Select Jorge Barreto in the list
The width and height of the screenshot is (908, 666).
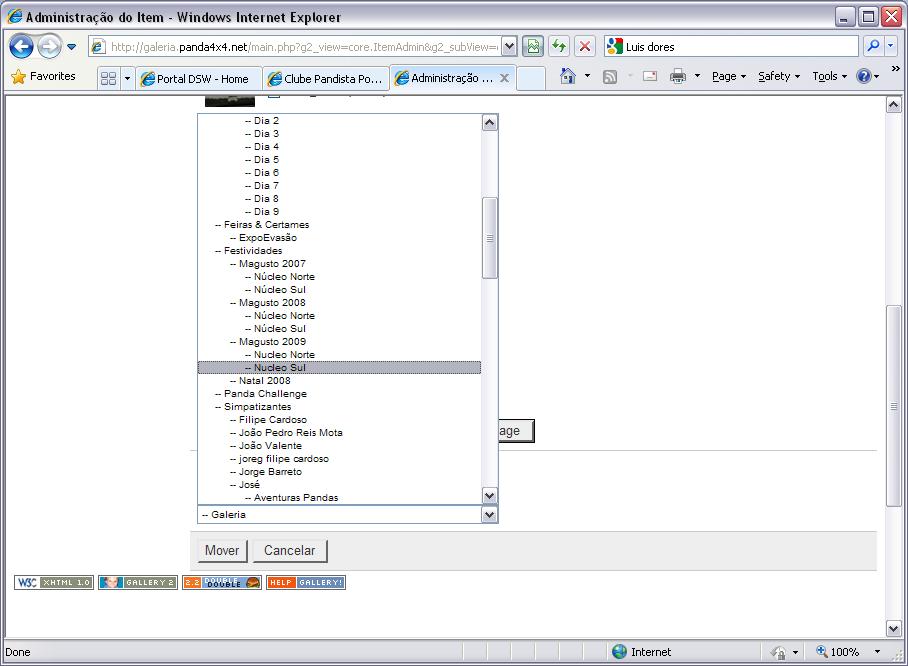339,471
